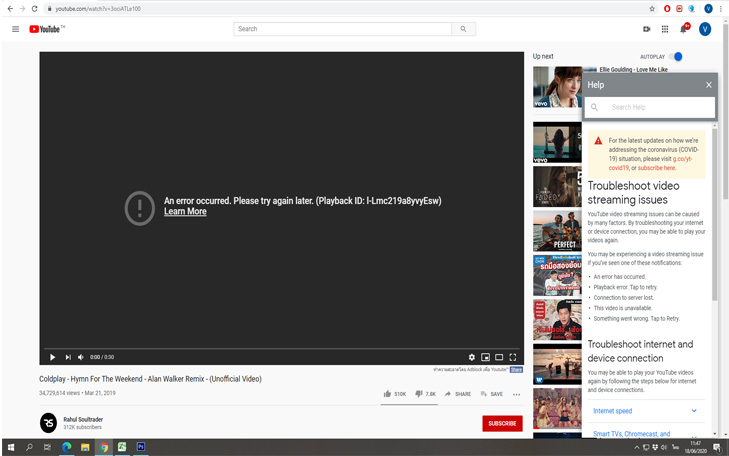Open Microsoft Edge from the taskbar

(x=66, y=447)
